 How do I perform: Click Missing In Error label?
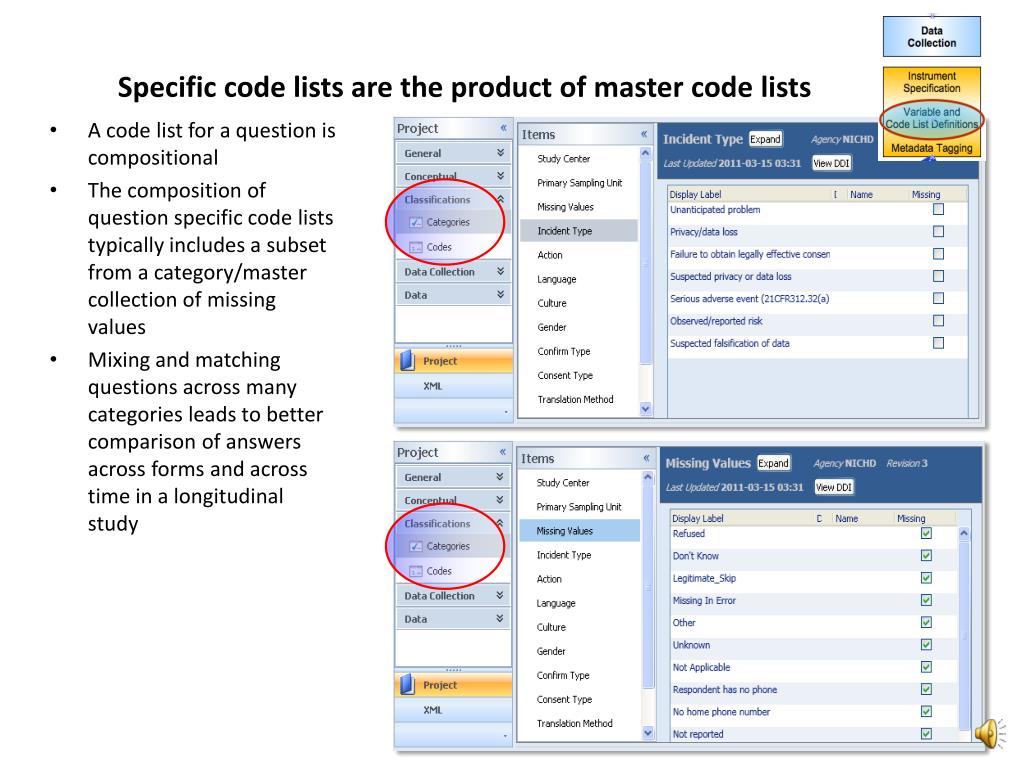coord(704,600)
